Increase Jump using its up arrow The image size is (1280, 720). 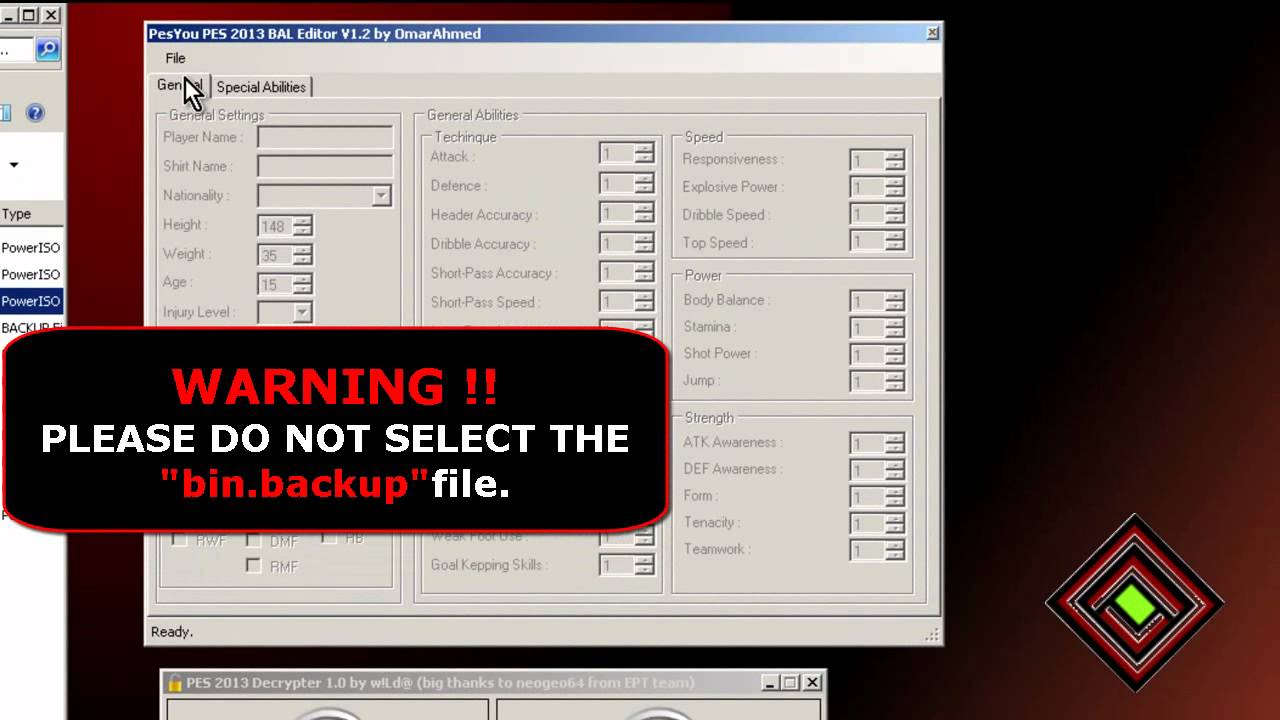895,377
